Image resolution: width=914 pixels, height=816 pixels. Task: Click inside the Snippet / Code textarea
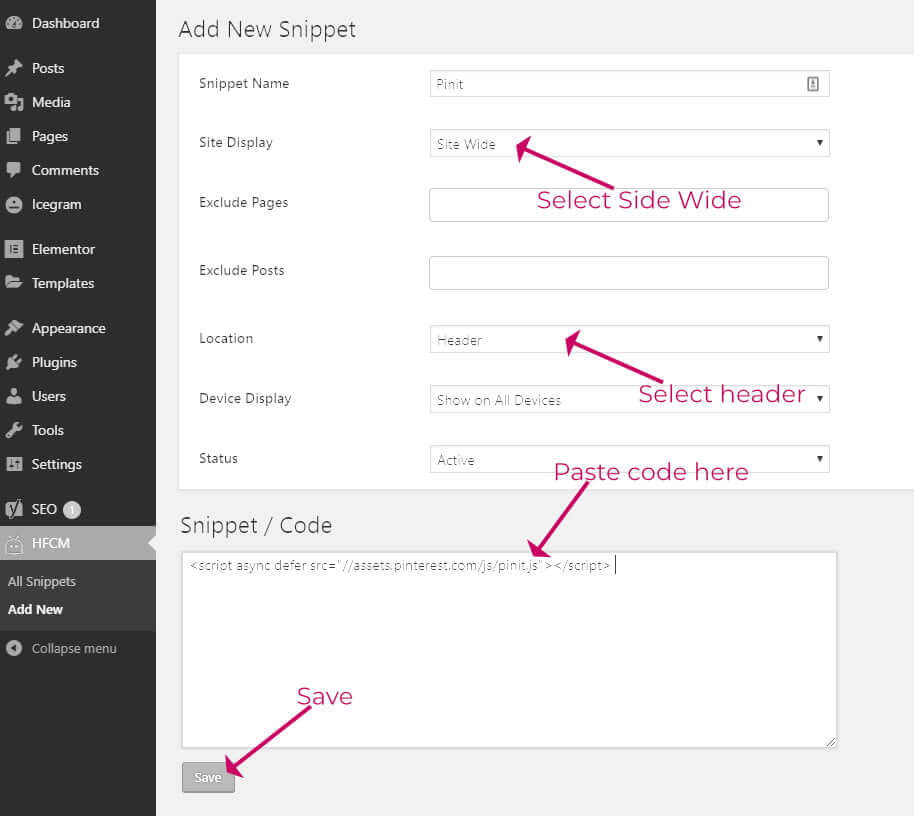click(x=509, y=650)
